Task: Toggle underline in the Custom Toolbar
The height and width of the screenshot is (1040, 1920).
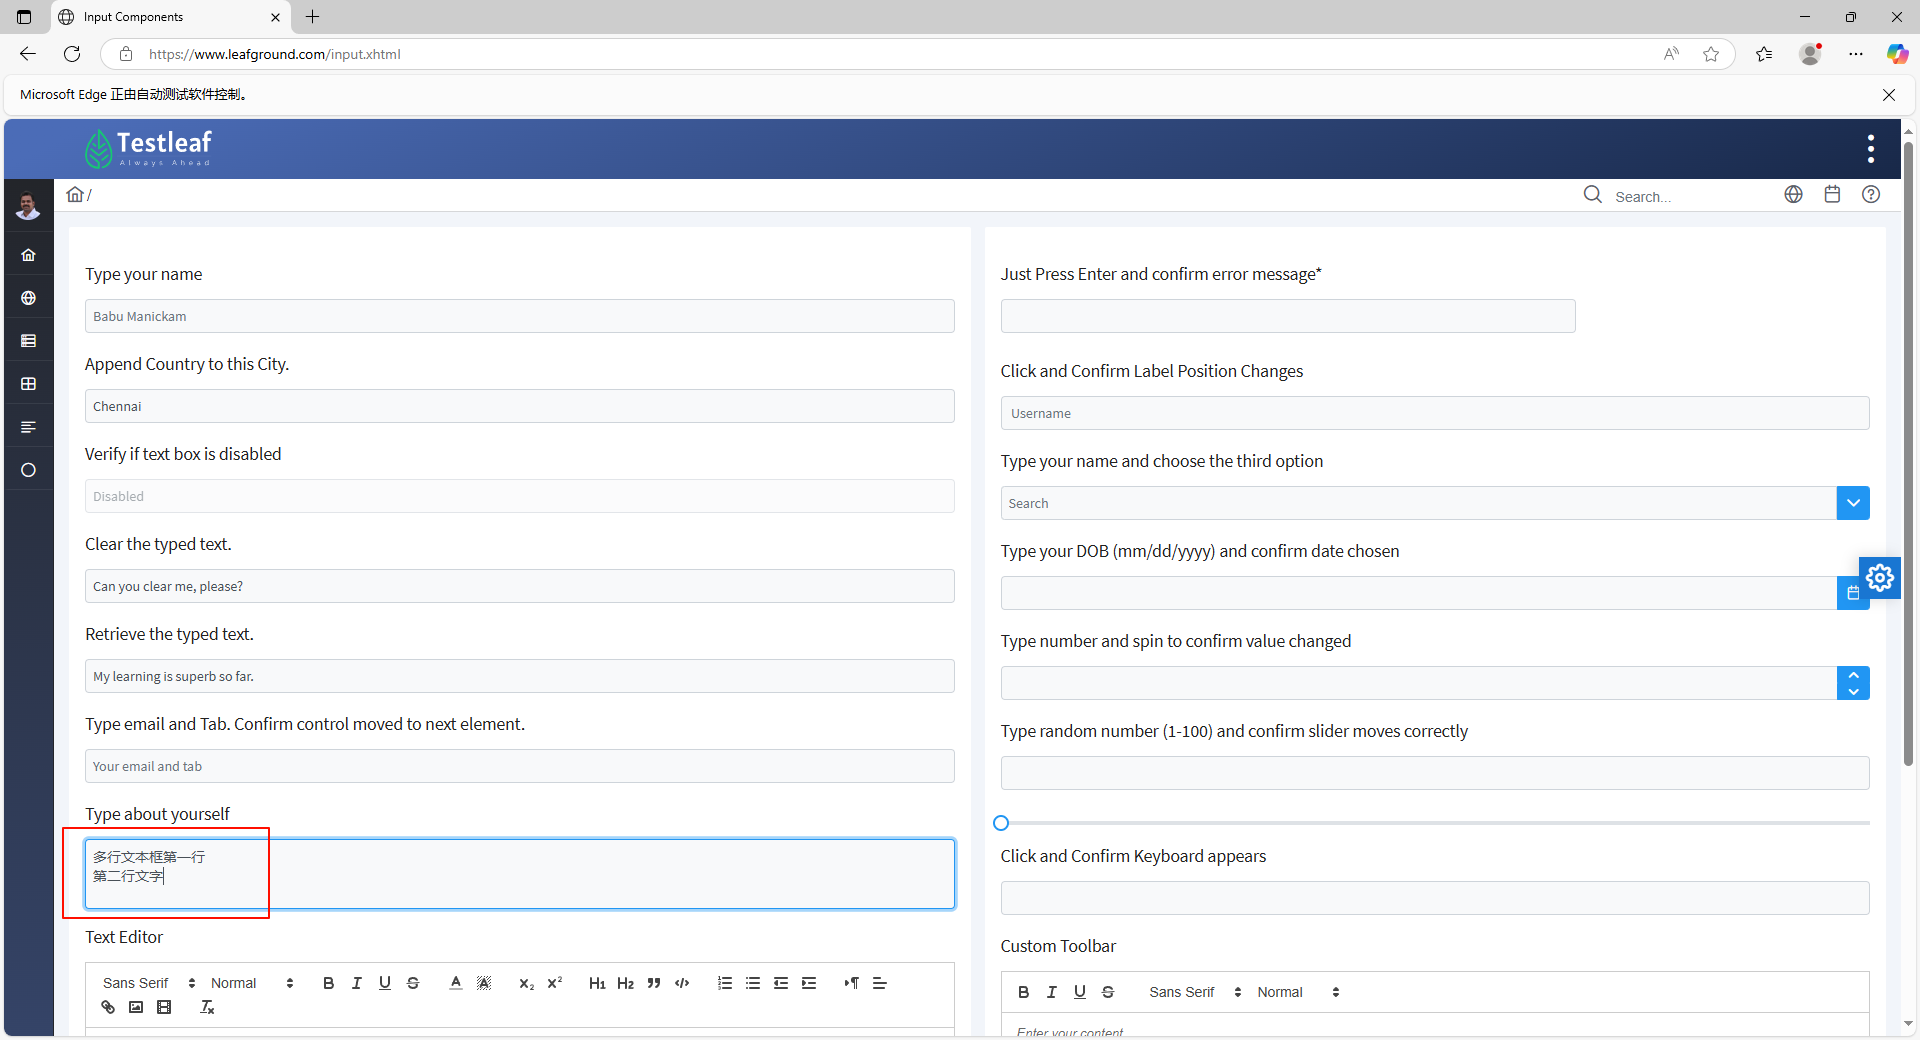Action: pyautogui.click(x=1080, y=992)
